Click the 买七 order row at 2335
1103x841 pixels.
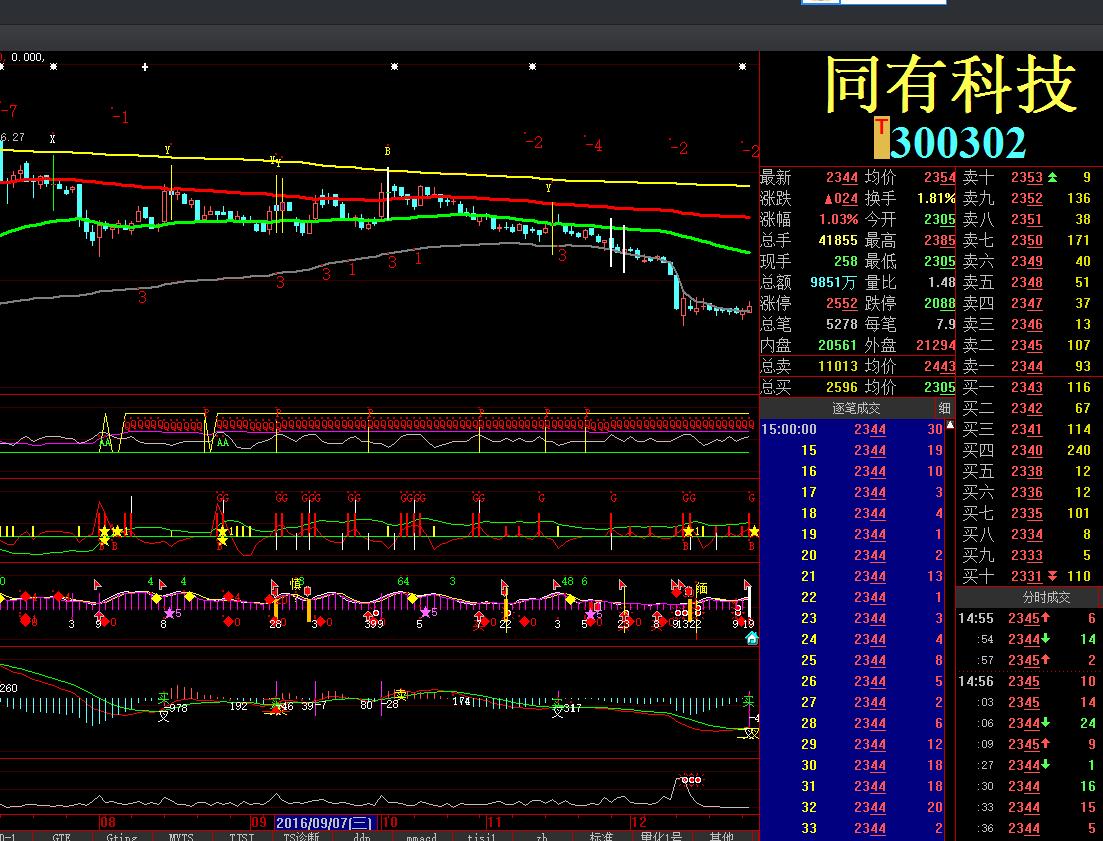[1028, 513]
